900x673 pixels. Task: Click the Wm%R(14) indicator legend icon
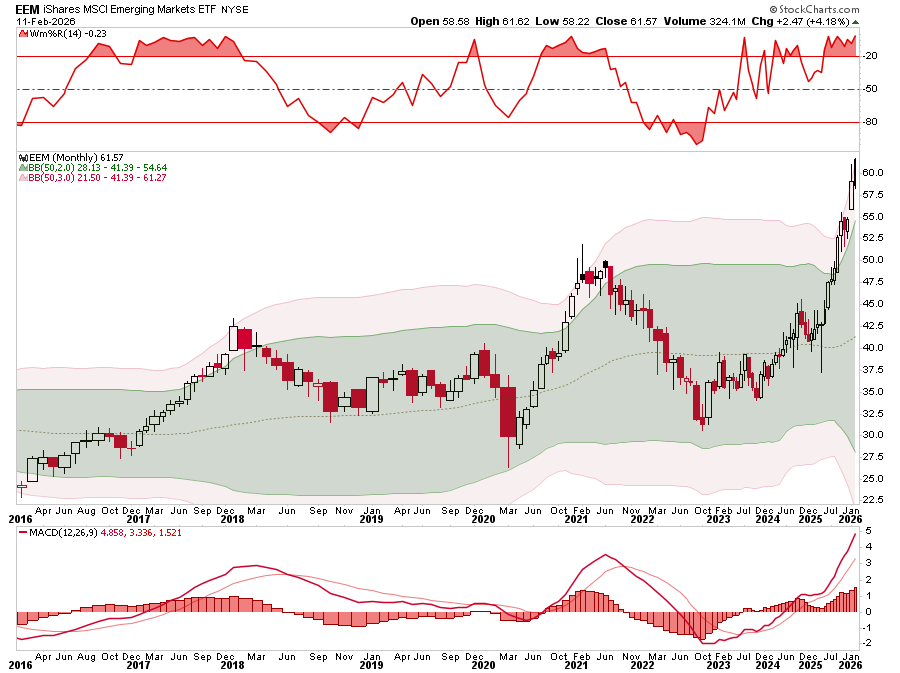point(23,32)
